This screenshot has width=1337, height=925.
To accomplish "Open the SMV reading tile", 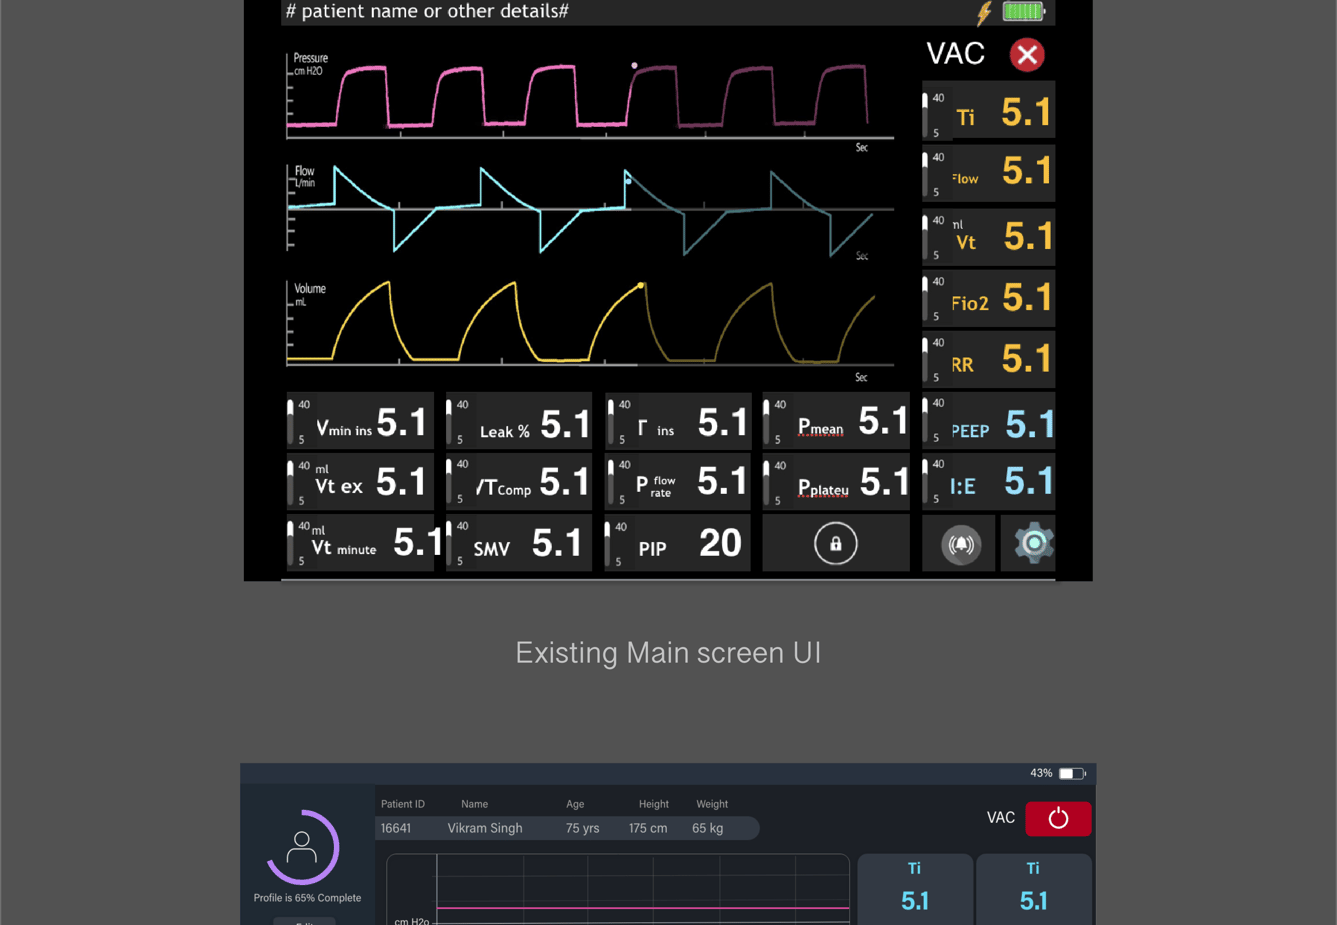I will (x=519, y=543).
